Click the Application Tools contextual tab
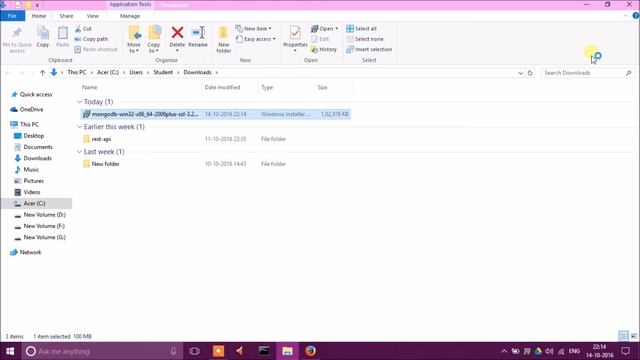Image resolution: width=640 pixels, height=360 pixels. pos(130,4)
